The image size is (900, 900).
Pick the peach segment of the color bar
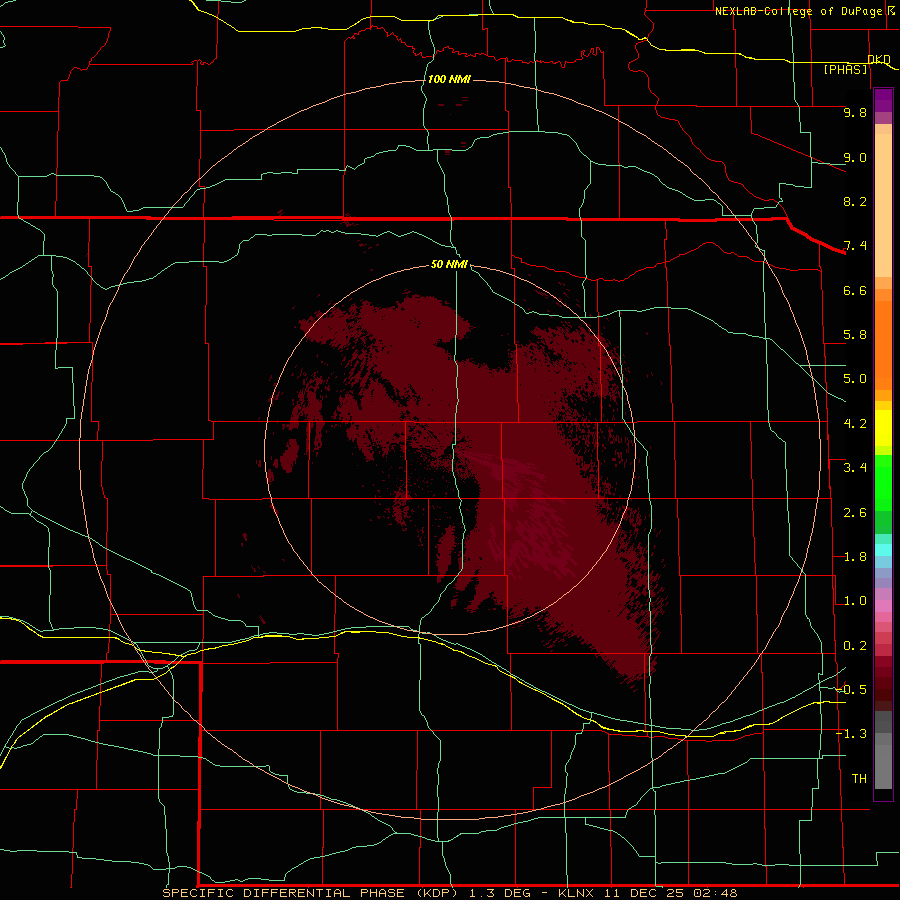pyautogui.click(x=883, y=204)
